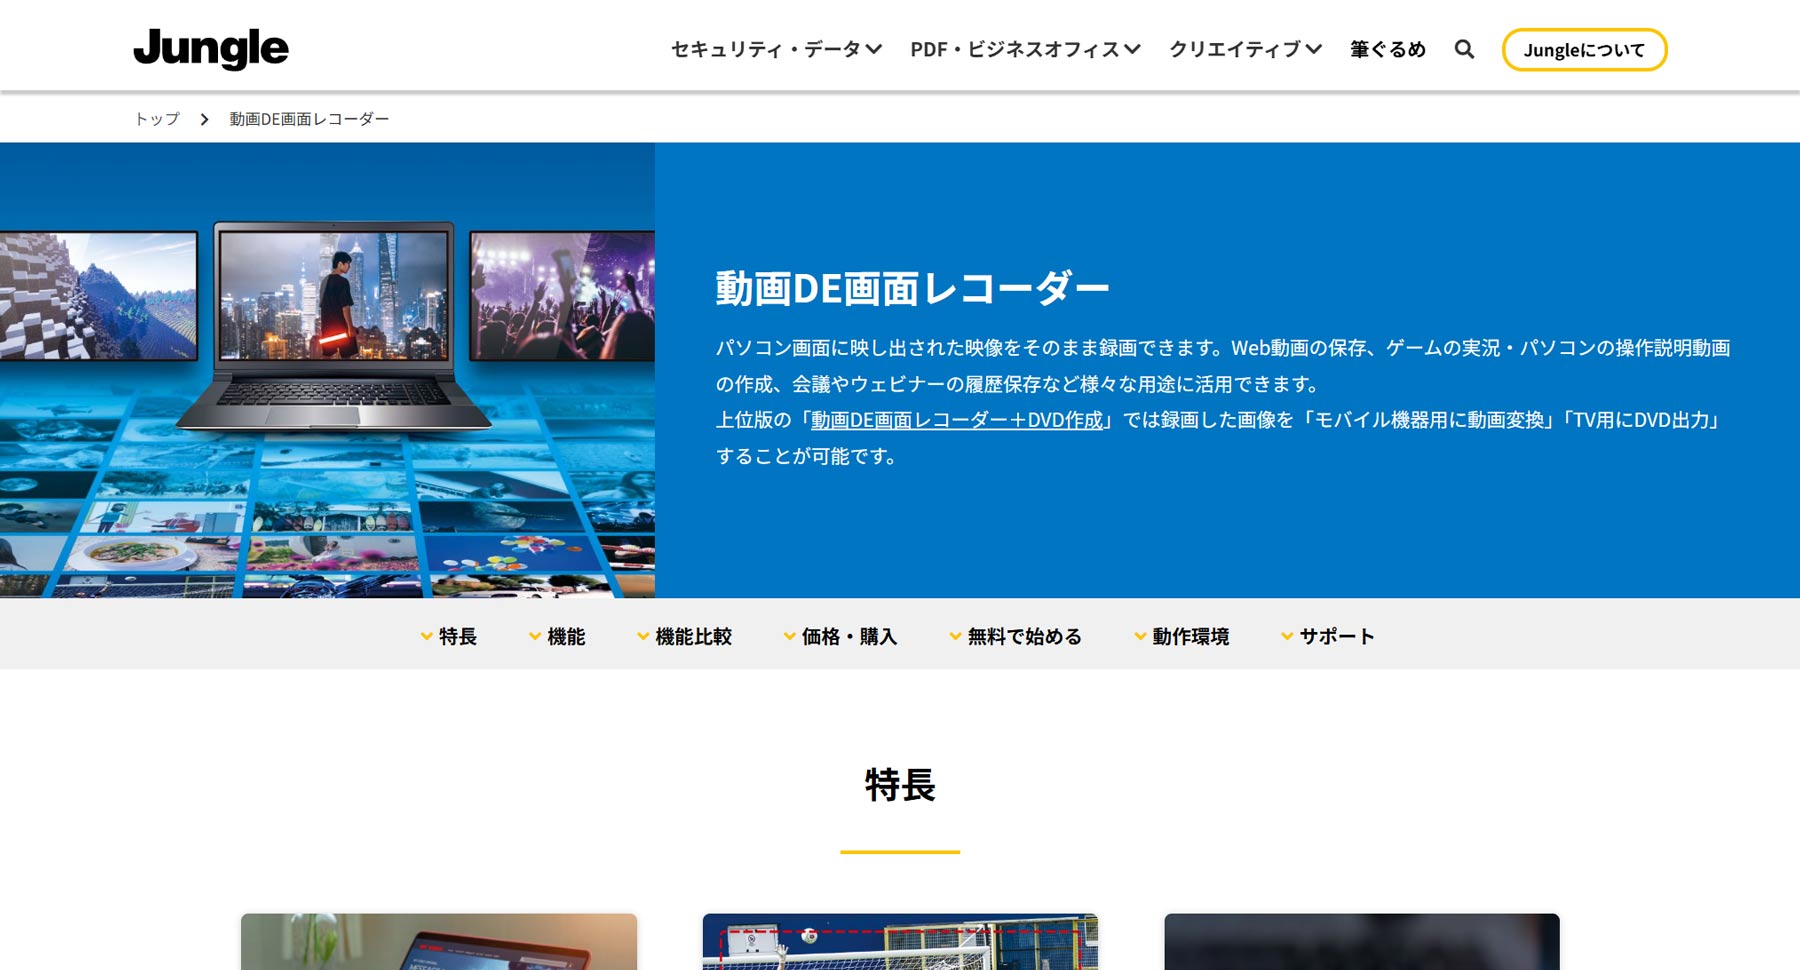Click the dark feature card thumbnail
This screenshot has height=970, width=1800.
tap(1362, 941)
